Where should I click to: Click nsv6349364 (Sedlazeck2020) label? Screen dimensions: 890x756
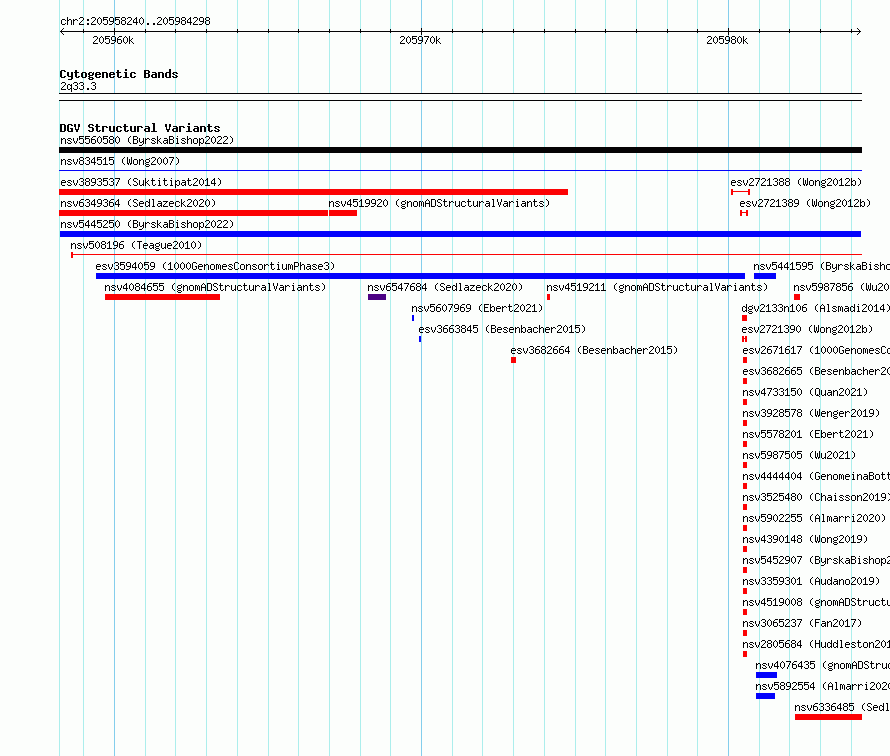click(138, 203)
